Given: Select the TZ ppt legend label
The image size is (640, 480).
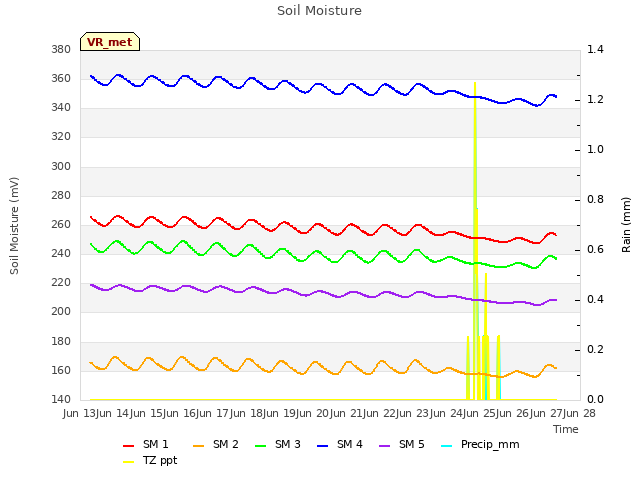Looking at the screenshot, I should coord(160,461).
